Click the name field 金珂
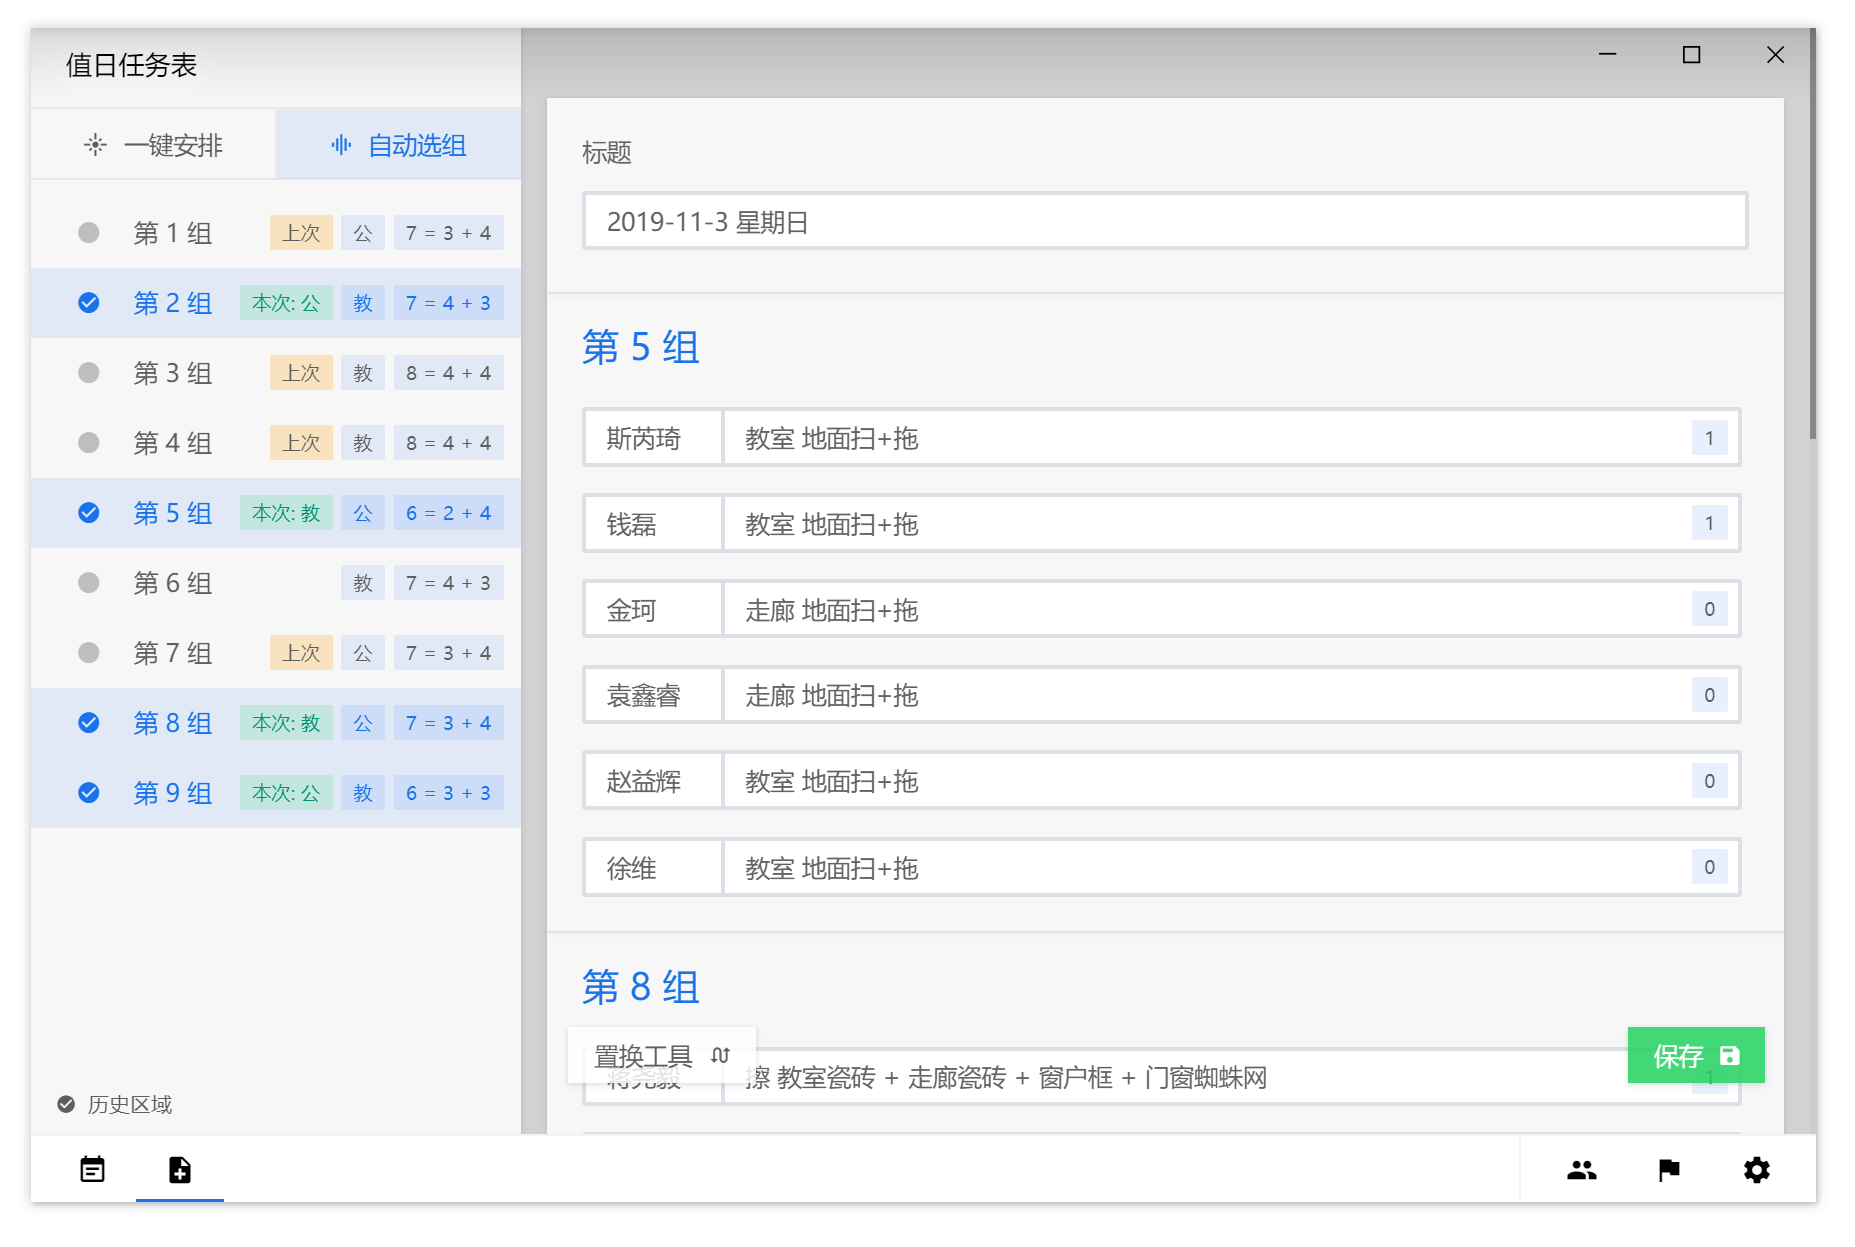Image resolution: width=1855 pixels, height=1247 pixels. coord(653,610)
